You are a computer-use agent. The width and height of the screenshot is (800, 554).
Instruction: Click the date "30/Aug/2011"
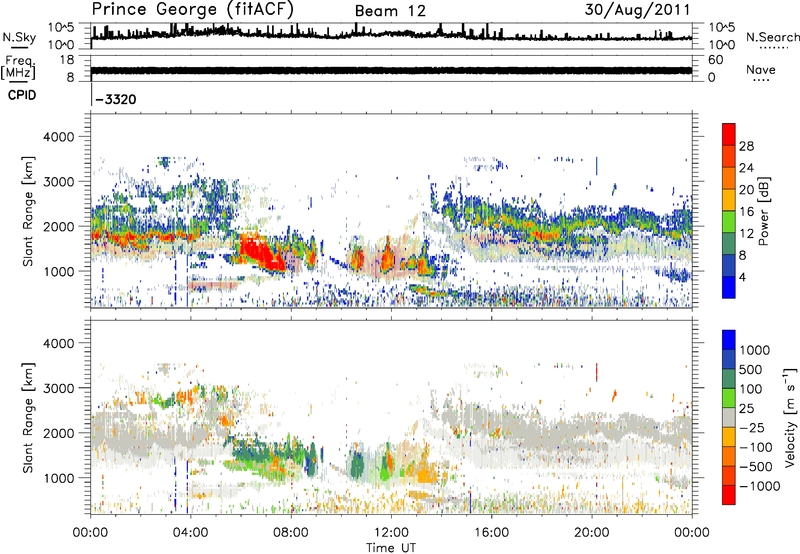point(637,10)
